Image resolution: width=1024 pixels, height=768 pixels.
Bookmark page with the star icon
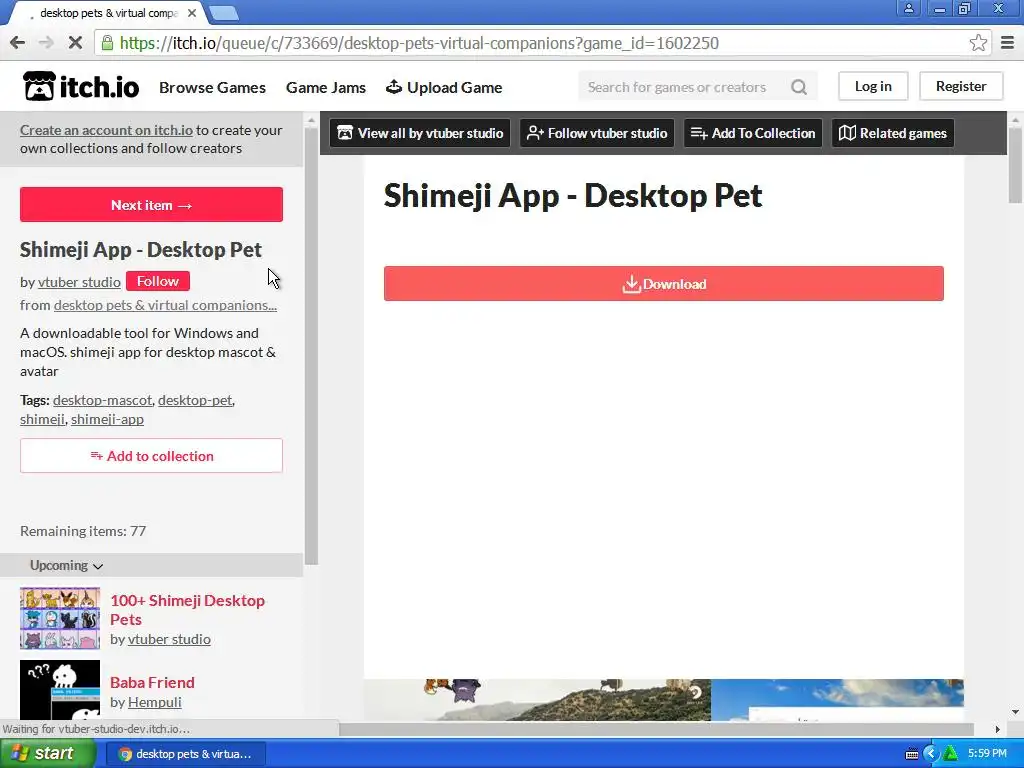coord(978,43)
